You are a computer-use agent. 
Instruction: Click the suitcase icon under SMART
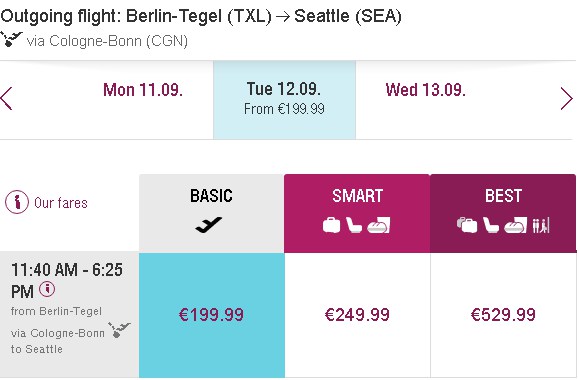tap(331, 225)
